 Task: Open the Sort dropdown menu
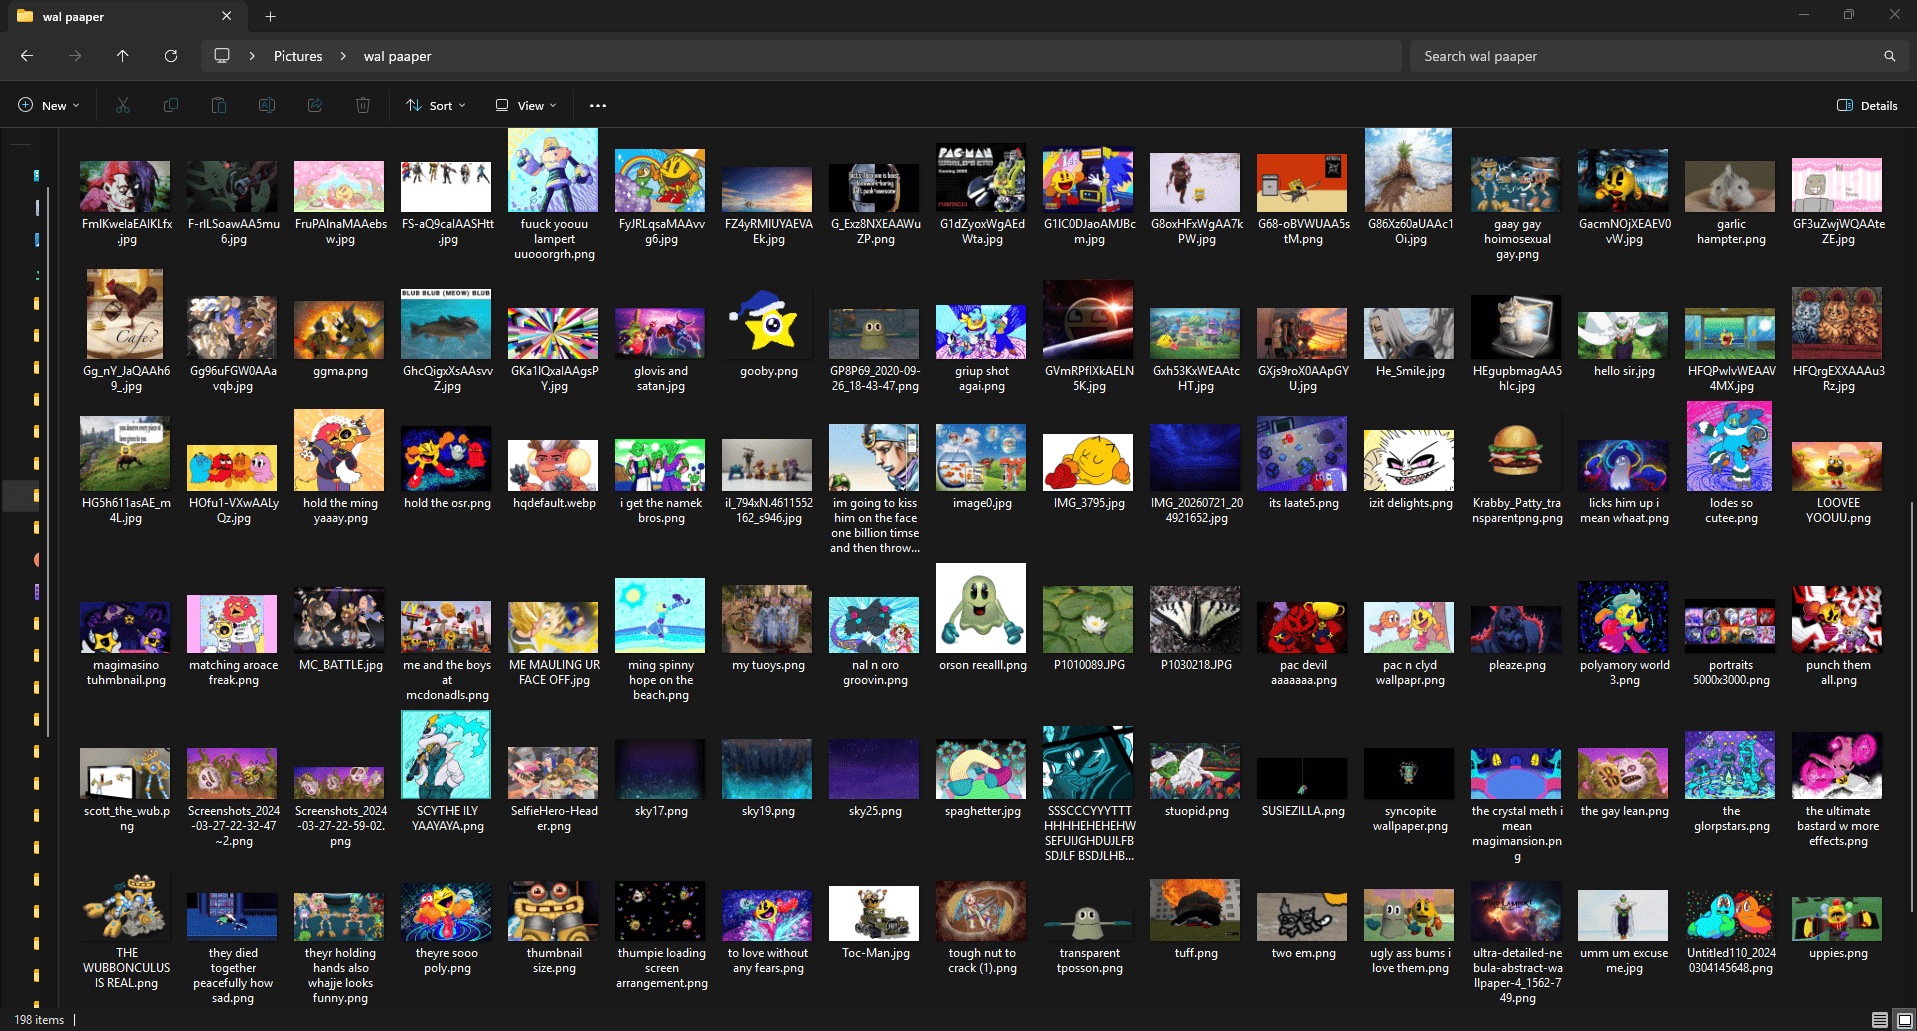pos(436,105)
